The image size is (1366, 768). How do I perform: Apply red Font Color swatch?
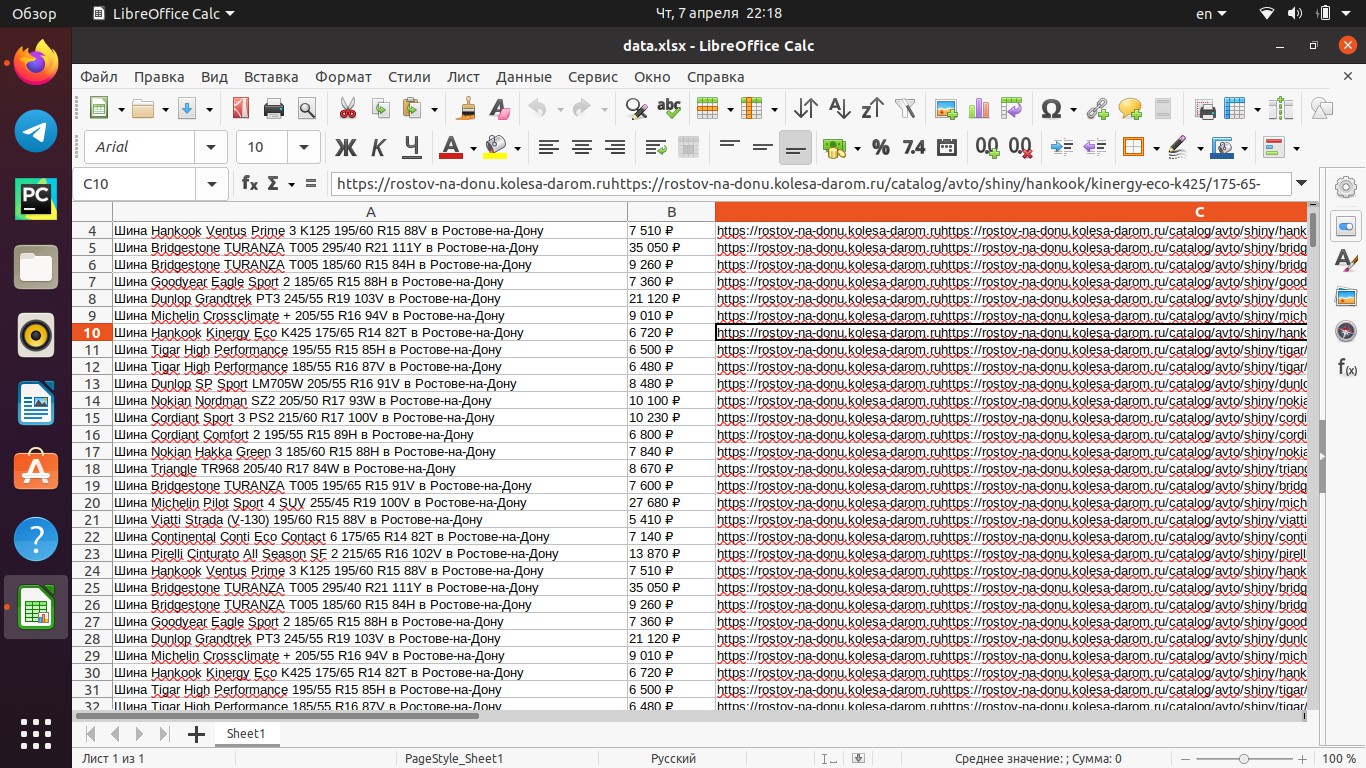click(x=451, y=147)
